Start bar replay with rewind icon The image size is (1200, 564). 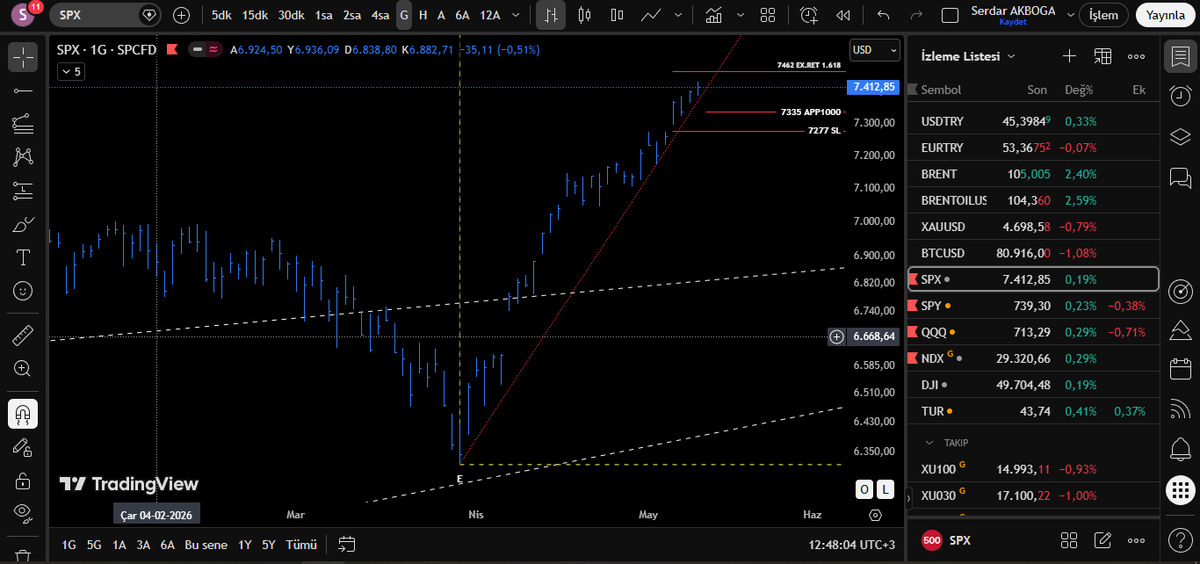[x=843, y=15]
